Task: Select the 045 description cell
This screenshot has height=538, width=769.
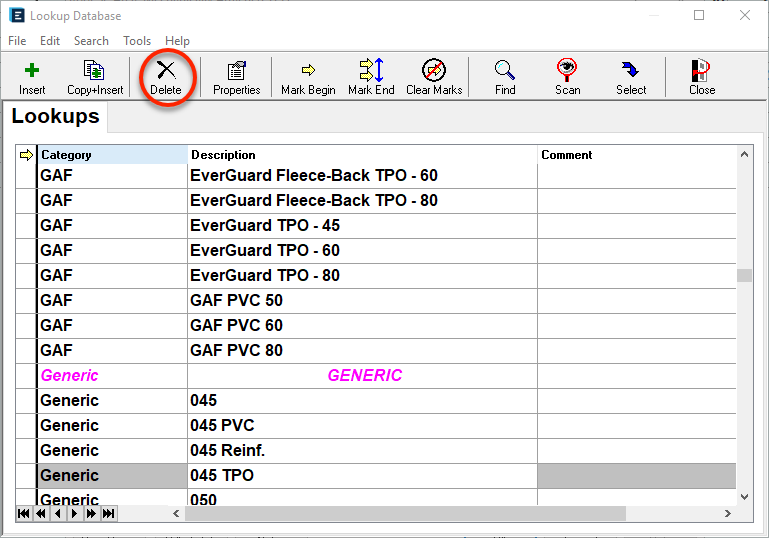Action: (362, 401)
